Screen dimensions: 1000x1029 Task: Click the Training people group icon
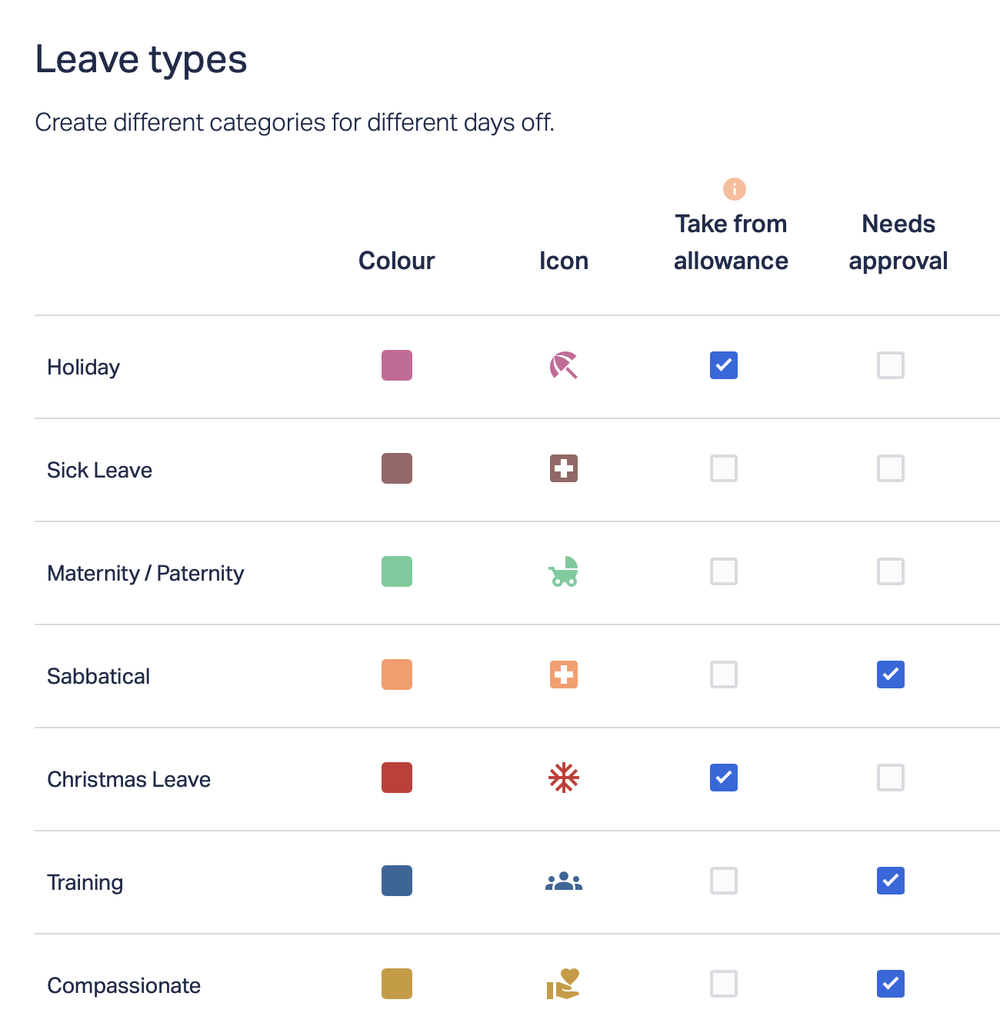point(564,881)
